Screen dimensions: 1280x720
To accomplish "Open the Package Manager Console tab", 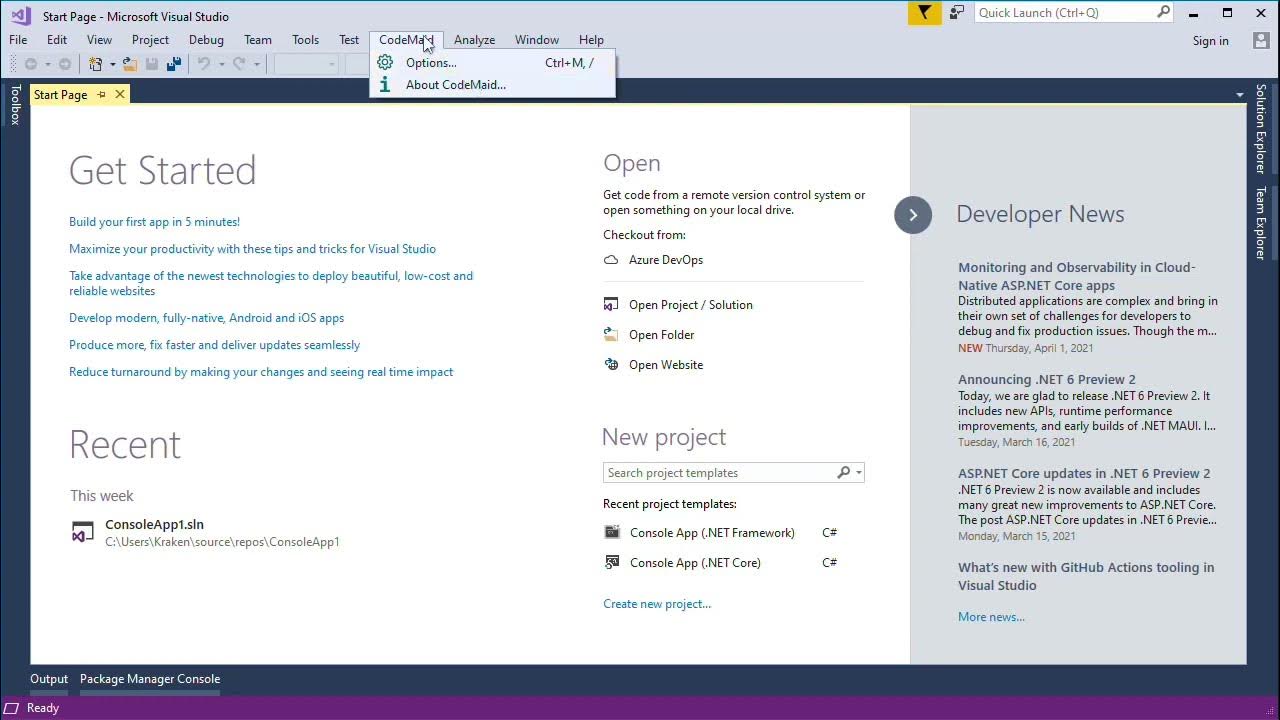I will (x=150, y=679).
